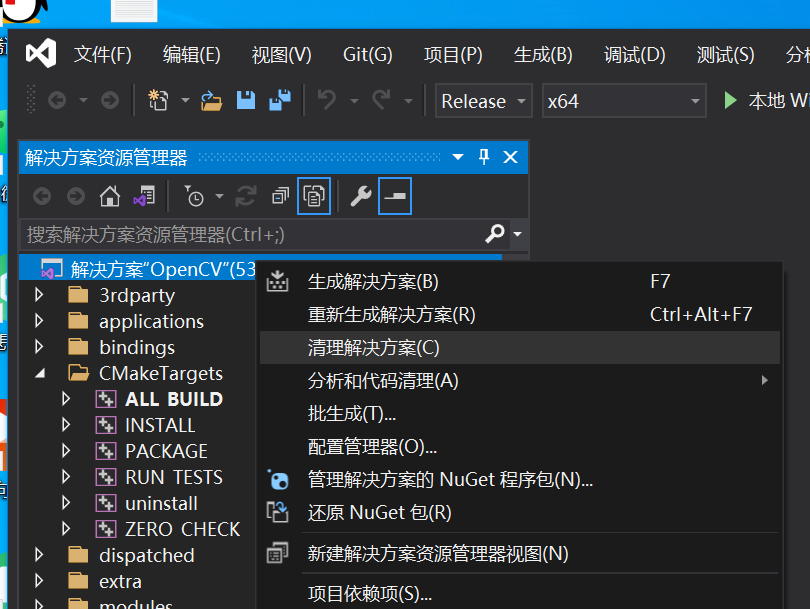
Task: Open Solution Explorer window options dropdown arrow
Action: (x=458, y=157)
